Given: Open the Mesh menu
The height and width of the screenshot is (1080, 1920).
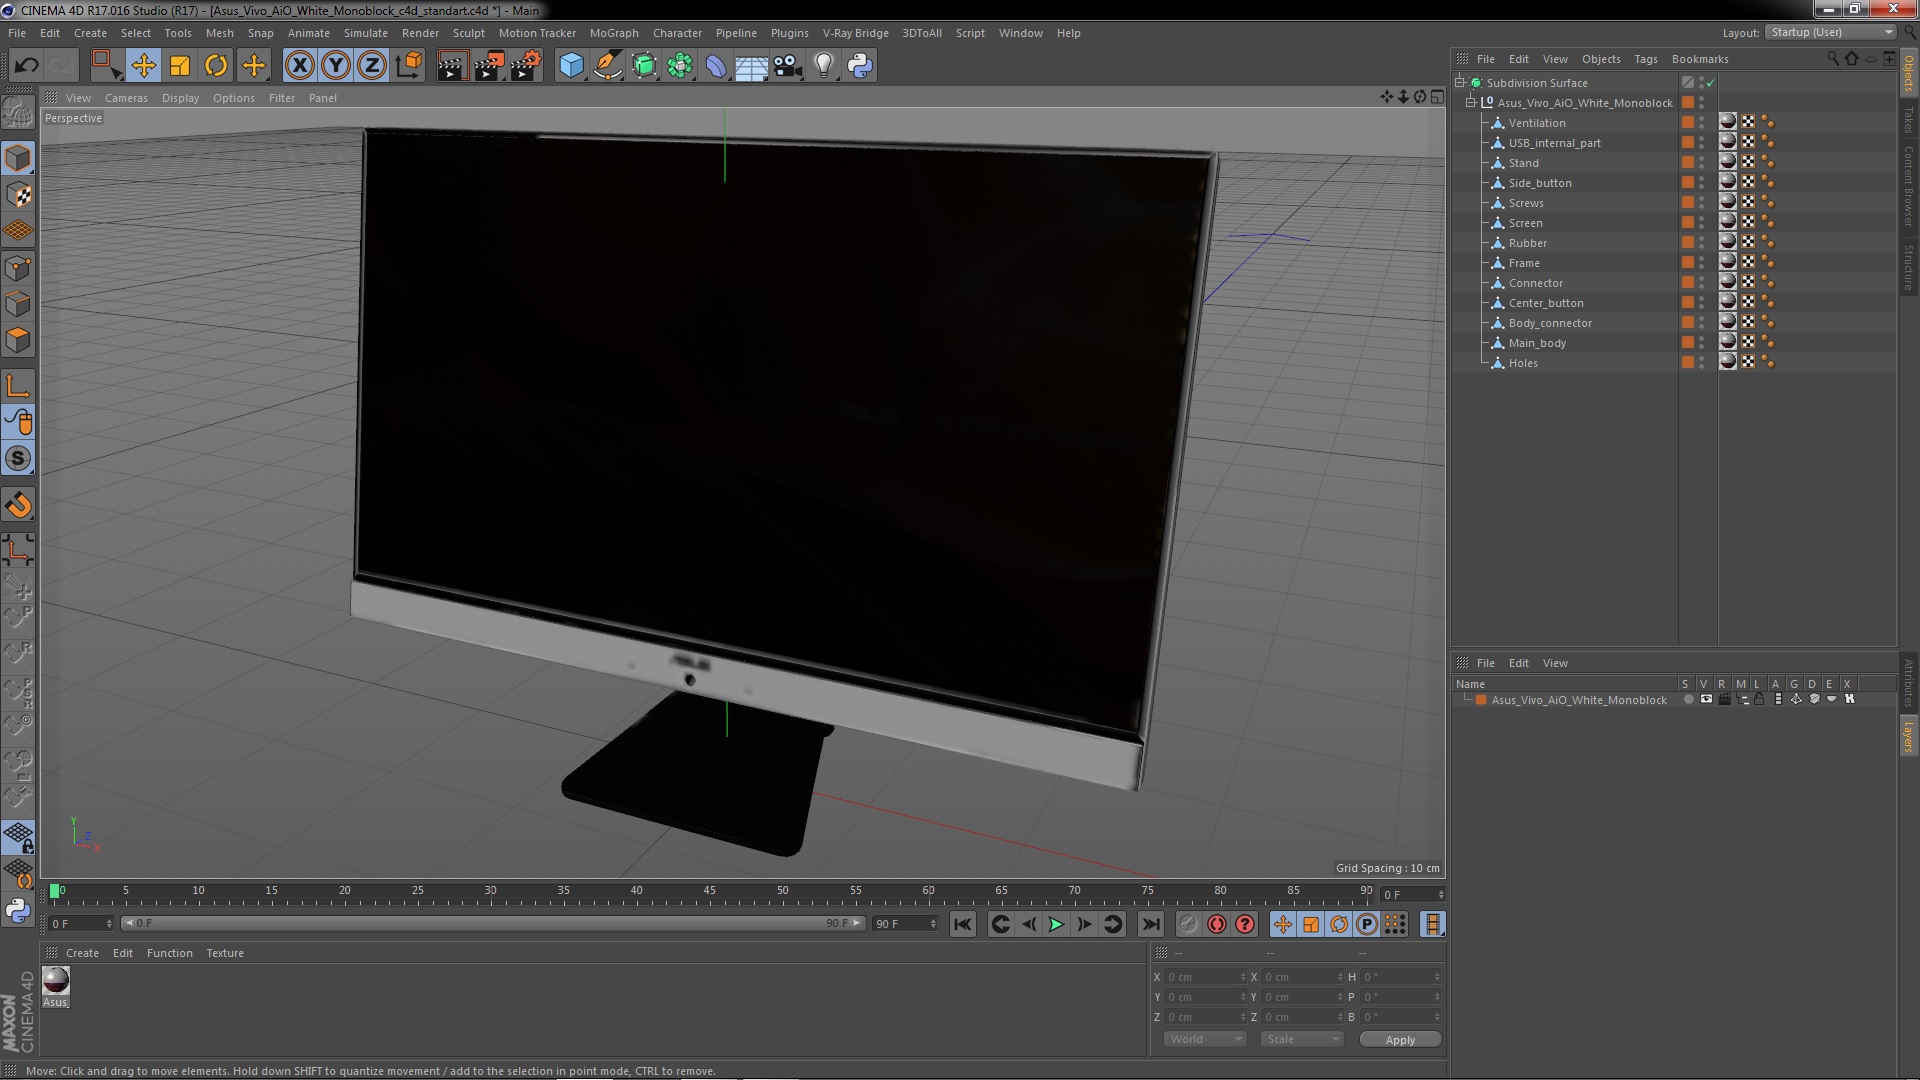Looking at the screenshot, I should pos(219,33).
